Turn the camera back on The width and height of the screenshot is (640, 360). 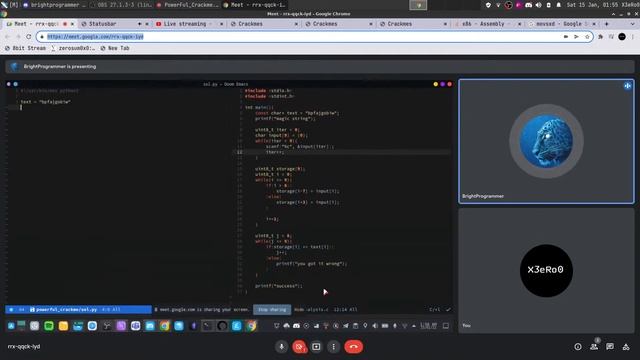coord(299,347)
